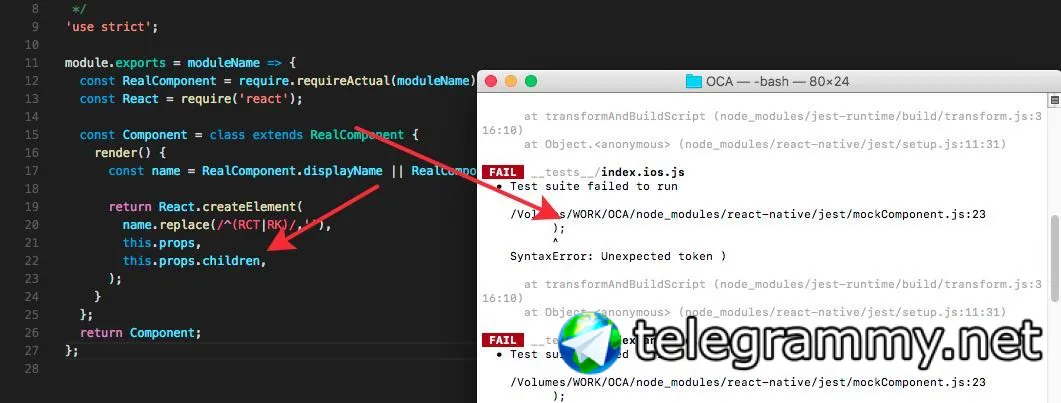Click the green zoom button on the terminal

pos(531,81)
